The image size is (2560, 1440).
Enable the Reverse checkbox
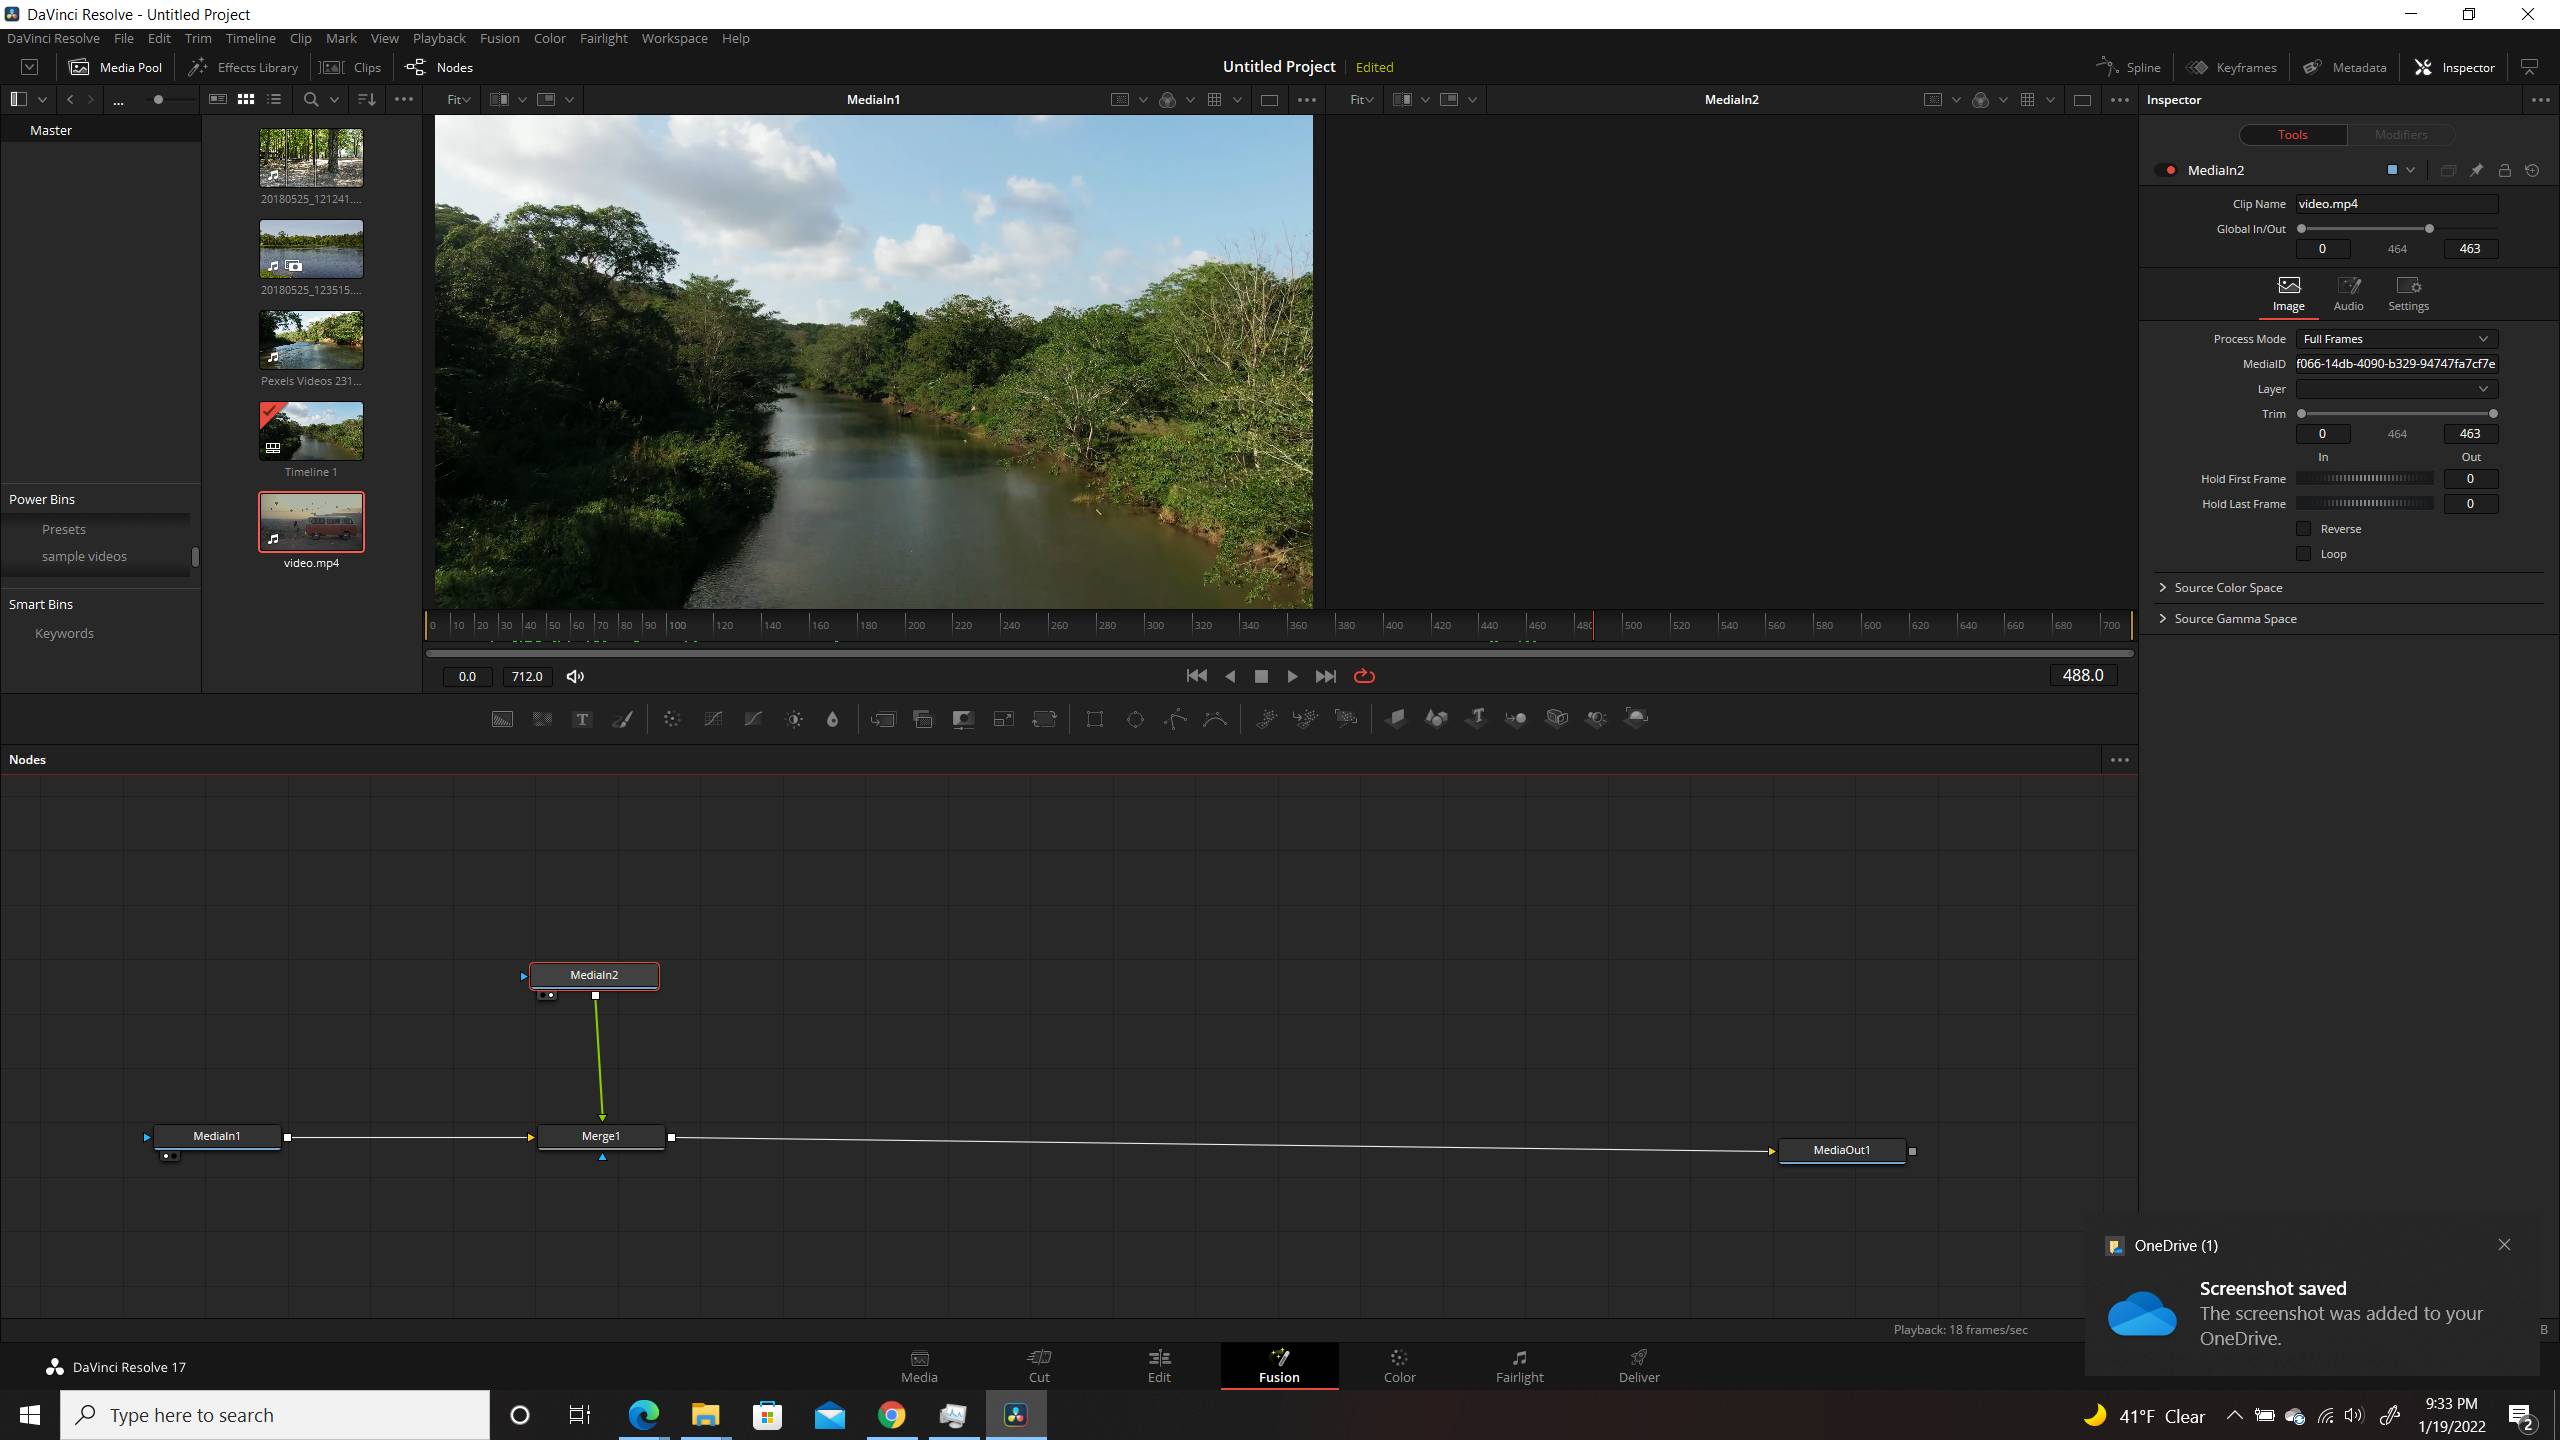pos(2304,528)
